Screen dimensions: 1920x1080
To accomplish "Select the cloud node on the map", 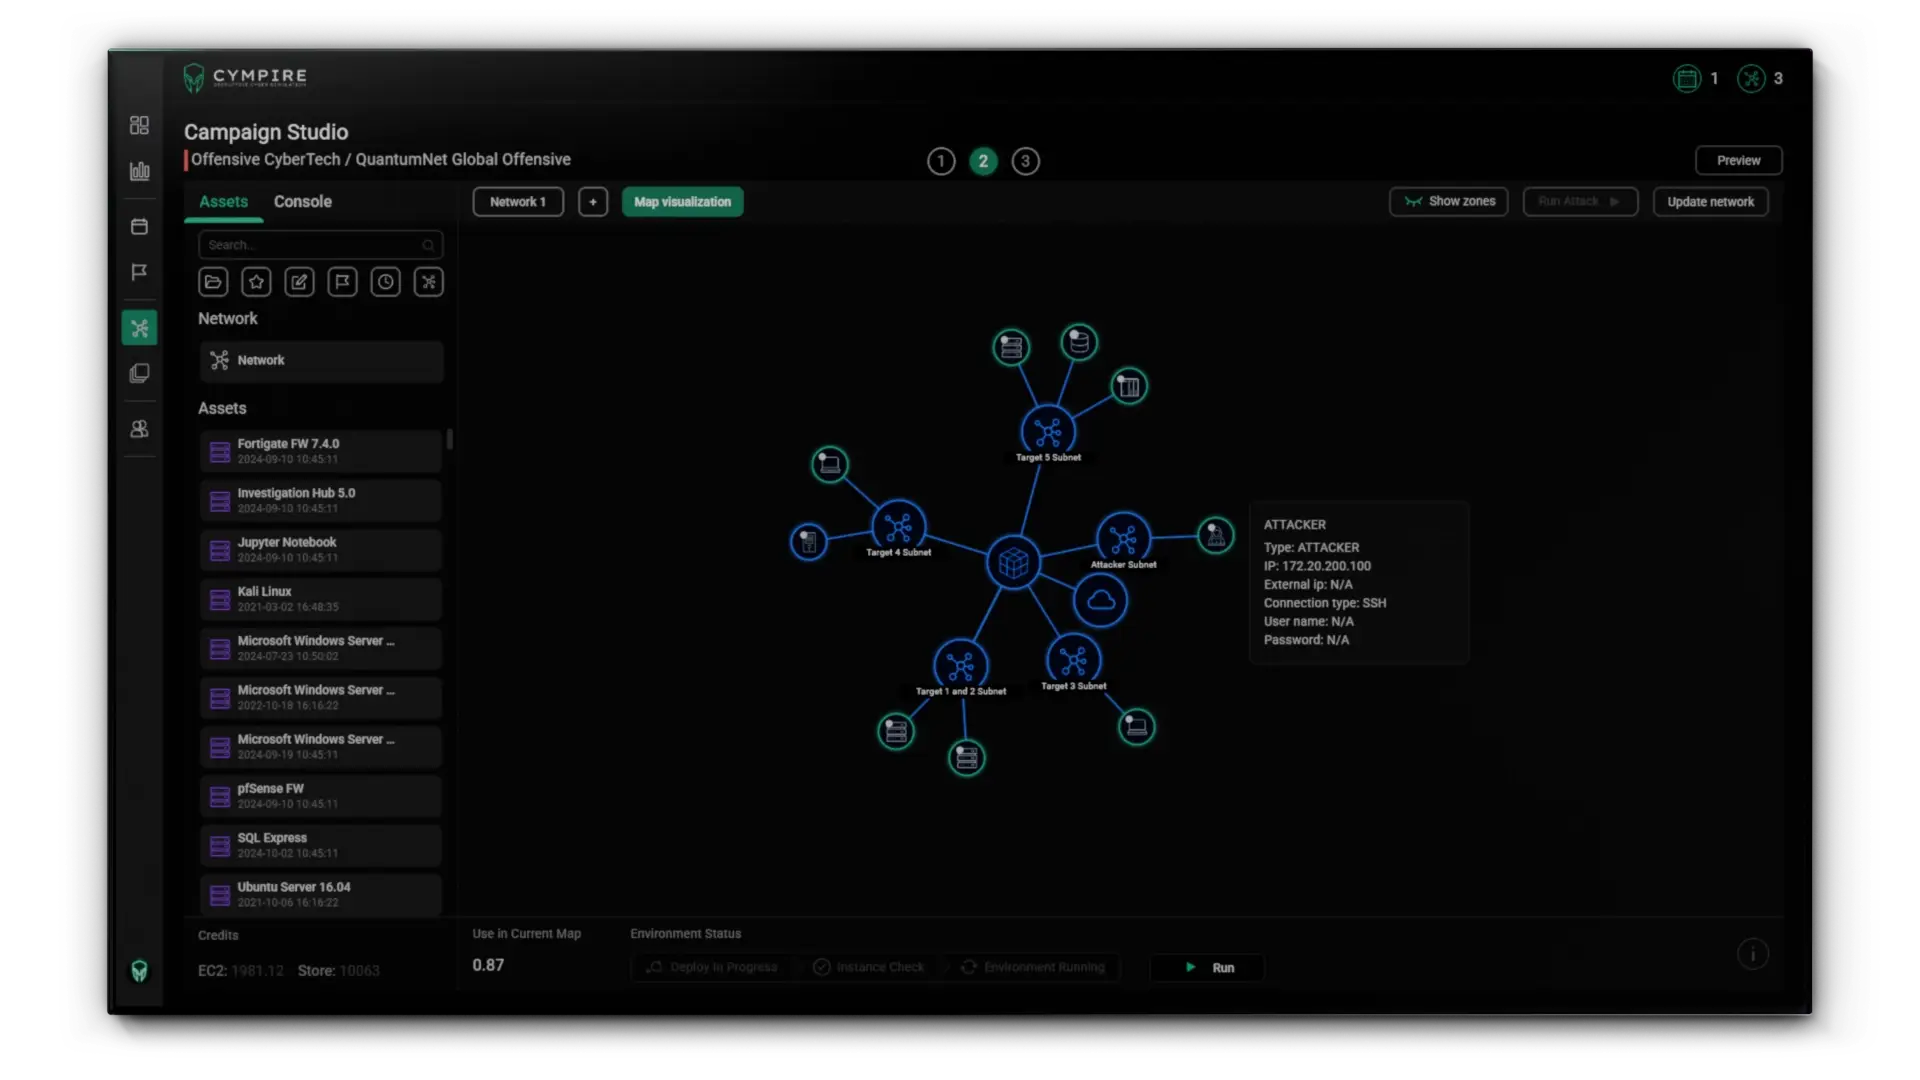I will 1100,601.
